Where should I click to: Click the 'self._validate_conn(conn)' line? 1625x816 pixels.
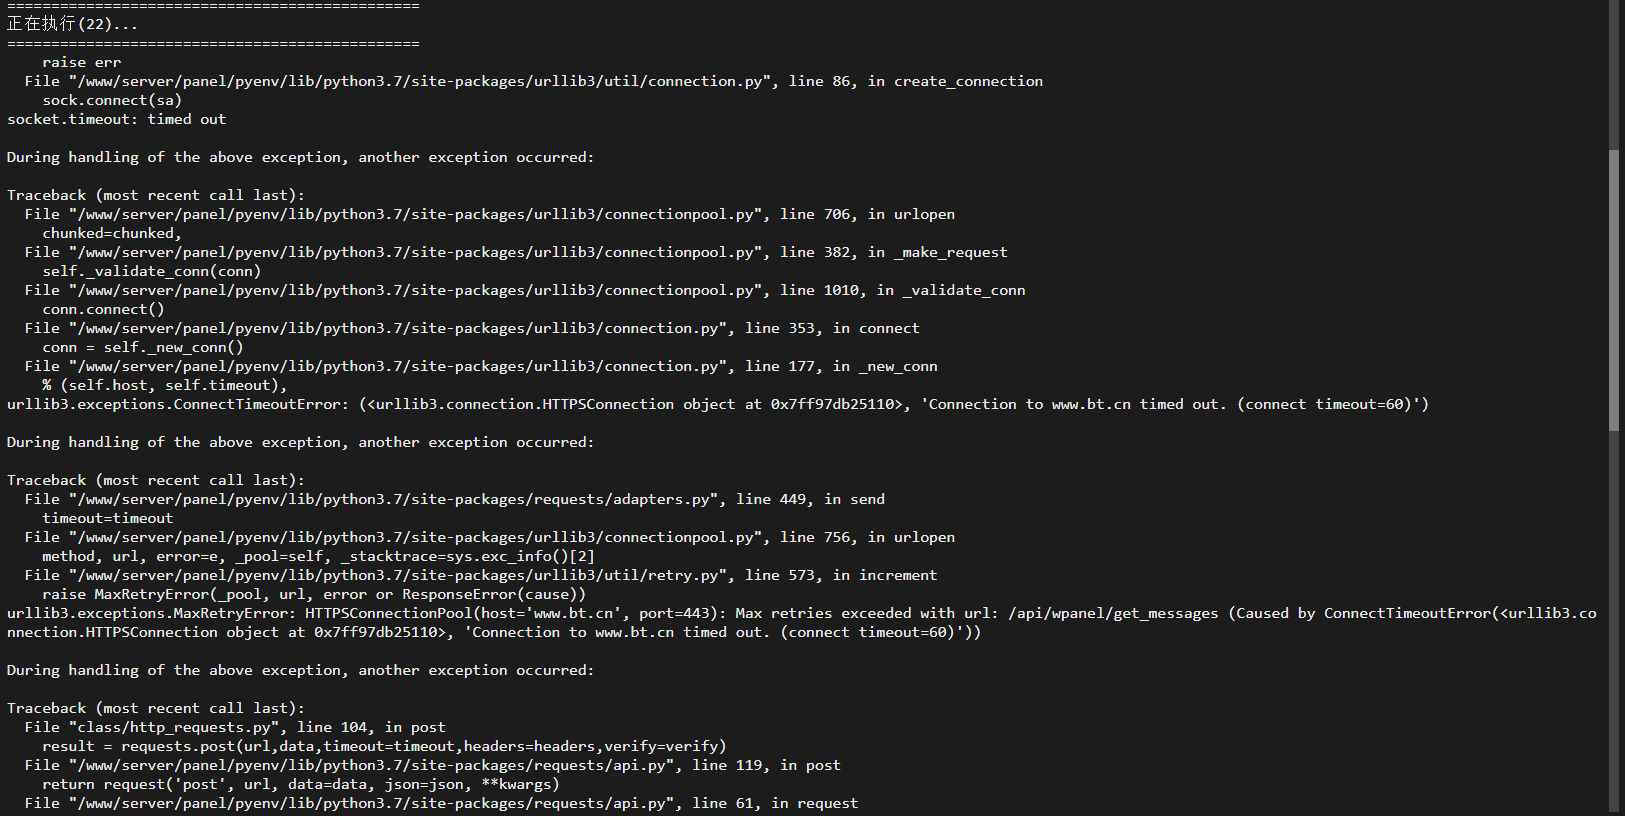coord(151,271)
